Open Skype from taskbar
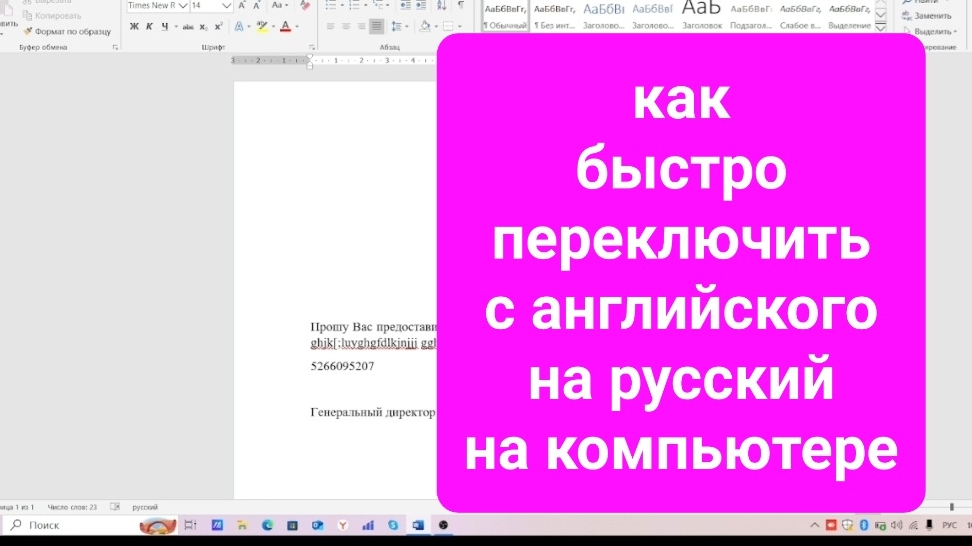The width and height of the screenshot is (972, 546). click(x=393, y=526)
